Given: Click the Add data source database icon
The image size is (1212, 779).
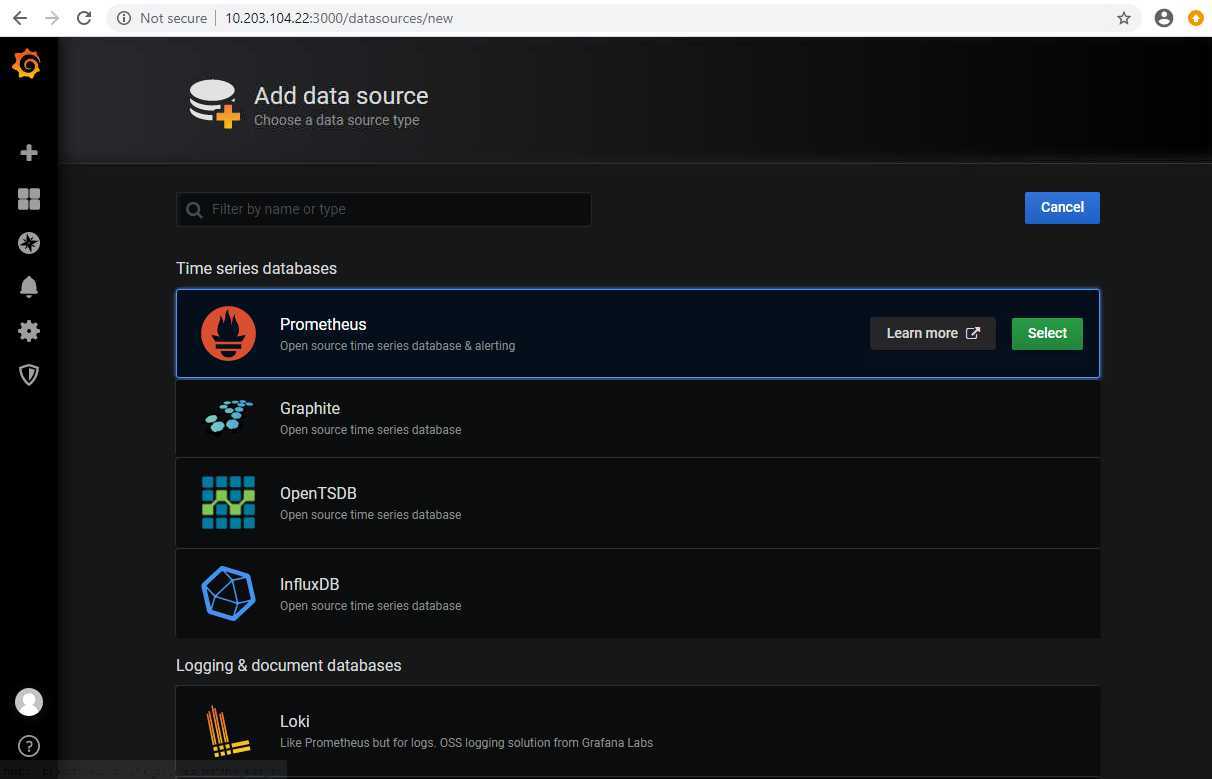Looking at the screenshot, I should click(x=215, y=104).
